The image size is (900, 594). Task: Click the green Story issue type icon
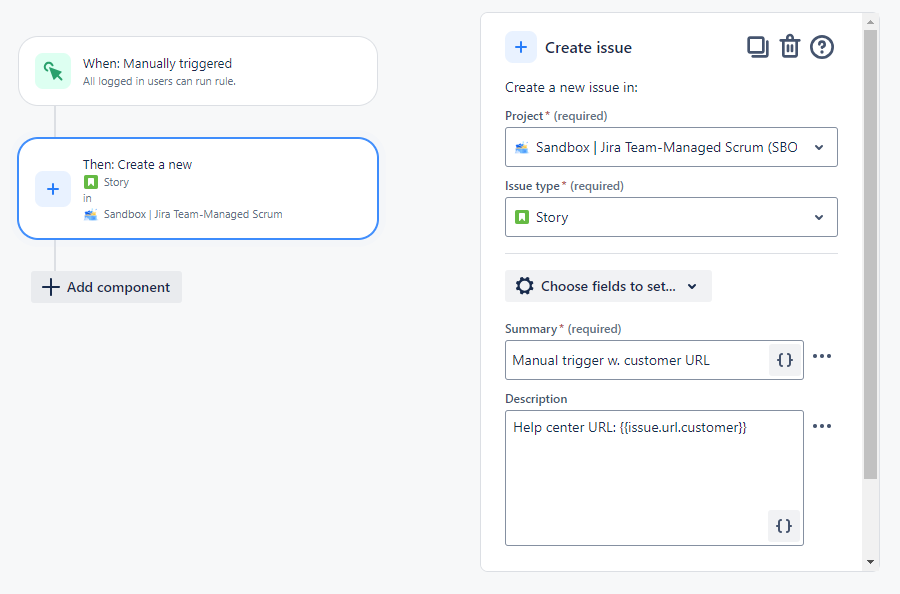[521, 217]
